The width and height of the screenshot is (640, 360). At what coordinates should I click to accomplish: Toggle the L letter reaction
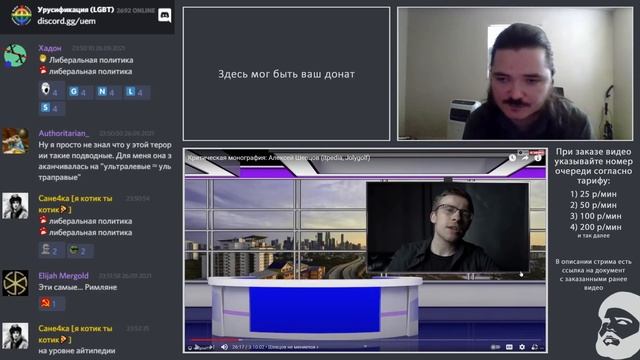(136, 92)
